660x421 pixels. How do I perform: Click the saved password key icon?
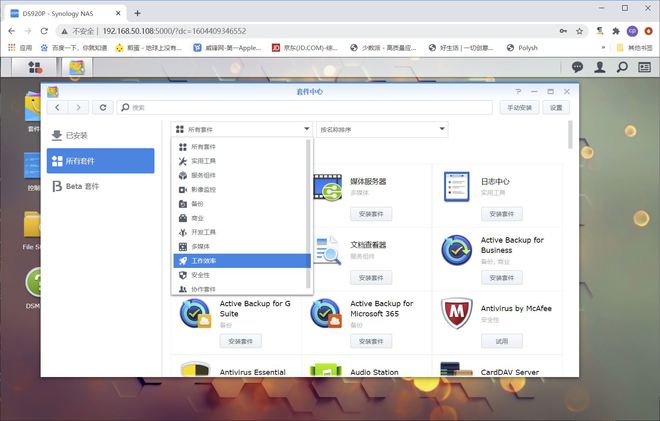click(x=563, y=31)
